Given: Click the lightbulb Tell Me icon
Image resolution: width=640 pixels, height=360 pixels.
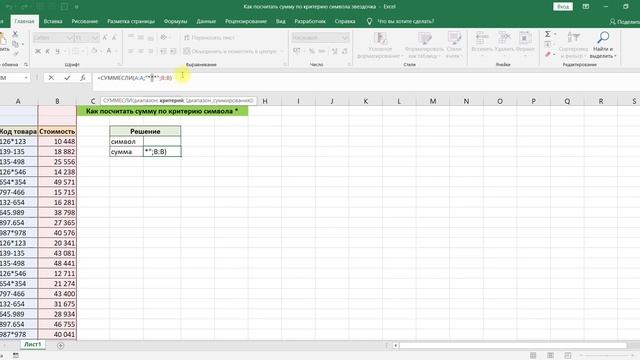Looking at the screenshot, I should pos(369,21).
